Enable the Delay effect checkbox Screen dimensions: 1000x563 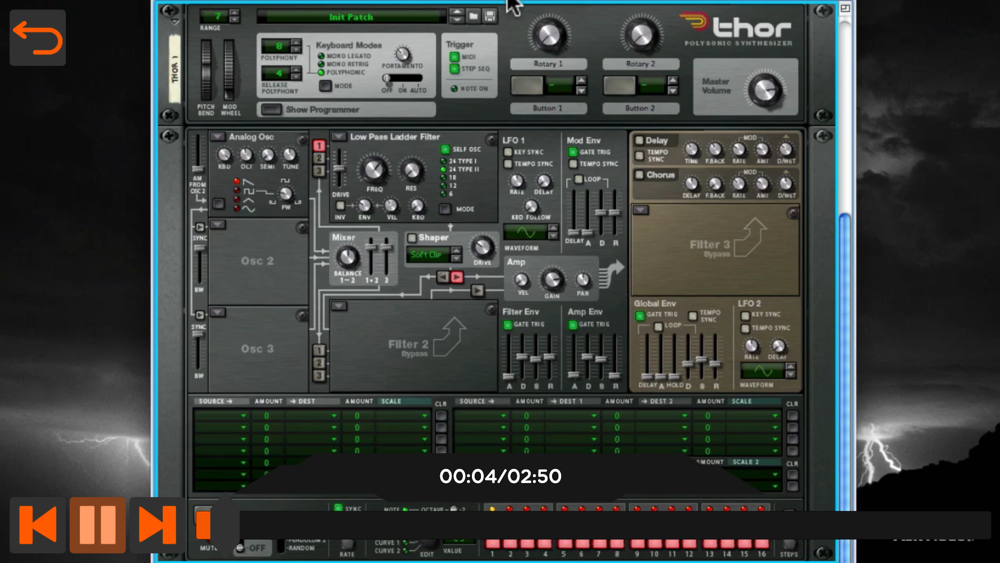pyautogui.click(x=639, y=140)
